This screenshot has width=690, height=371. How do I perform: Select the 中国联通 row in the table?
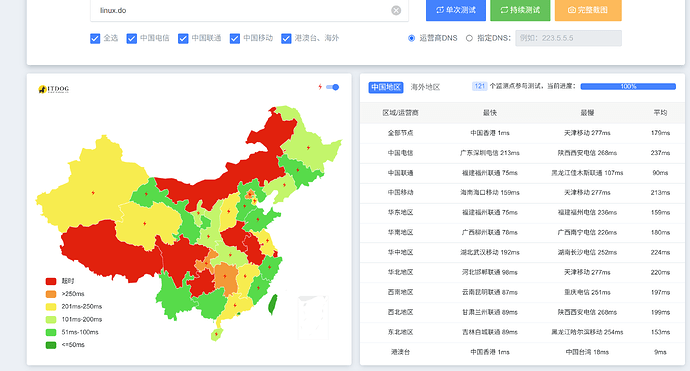522,173
